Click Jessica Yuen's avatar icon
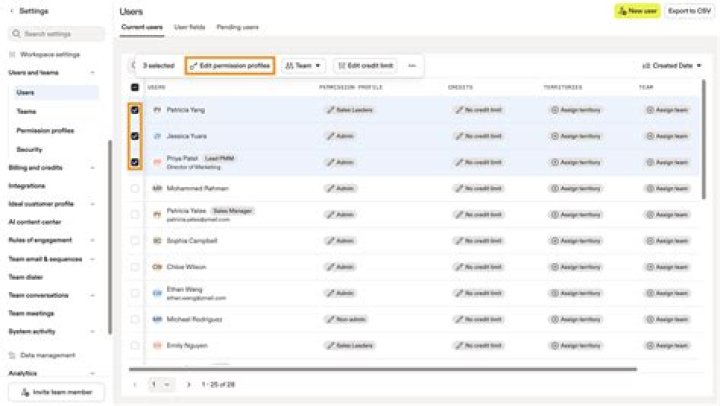Viewport: 720px width, 406px height. tap(157, 136)
